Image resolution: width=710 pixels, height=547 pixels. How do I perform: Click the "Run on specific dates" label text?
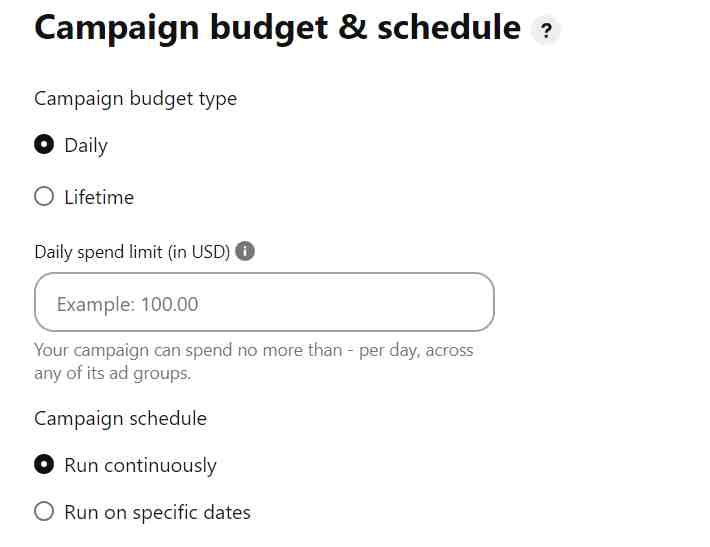coord(158,513)
